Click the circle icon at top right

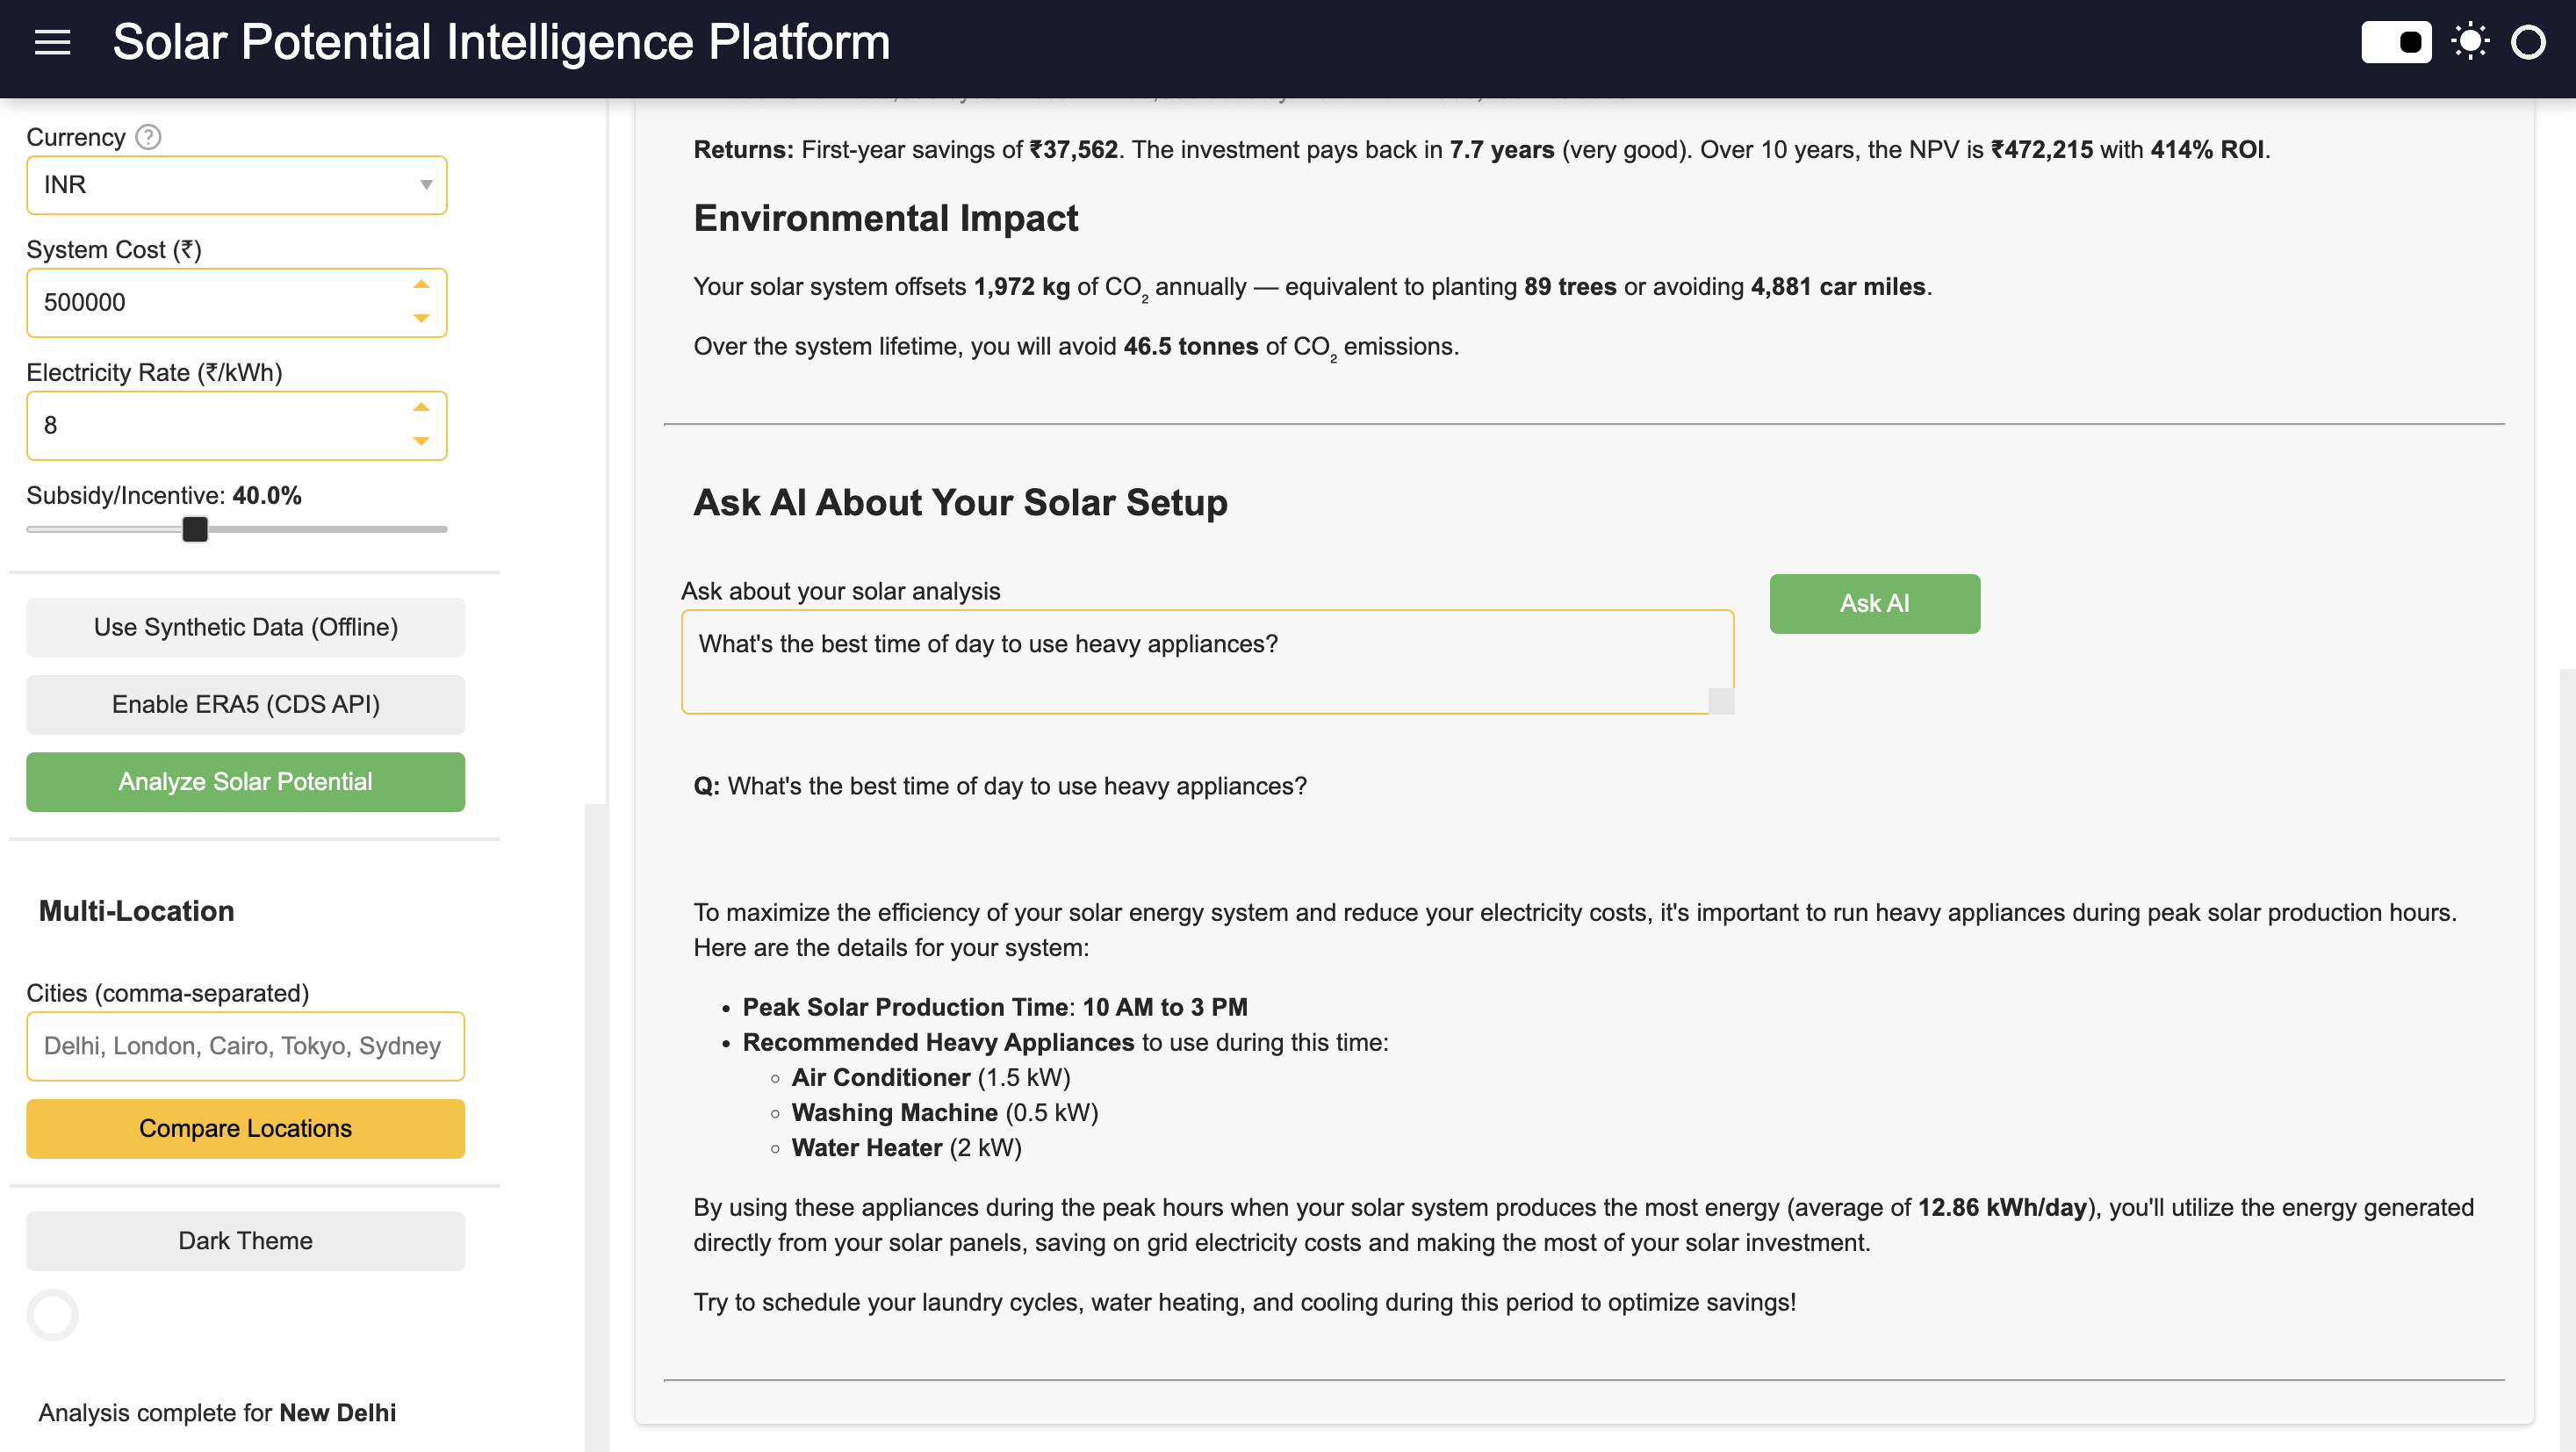[x=2527, y=42]
